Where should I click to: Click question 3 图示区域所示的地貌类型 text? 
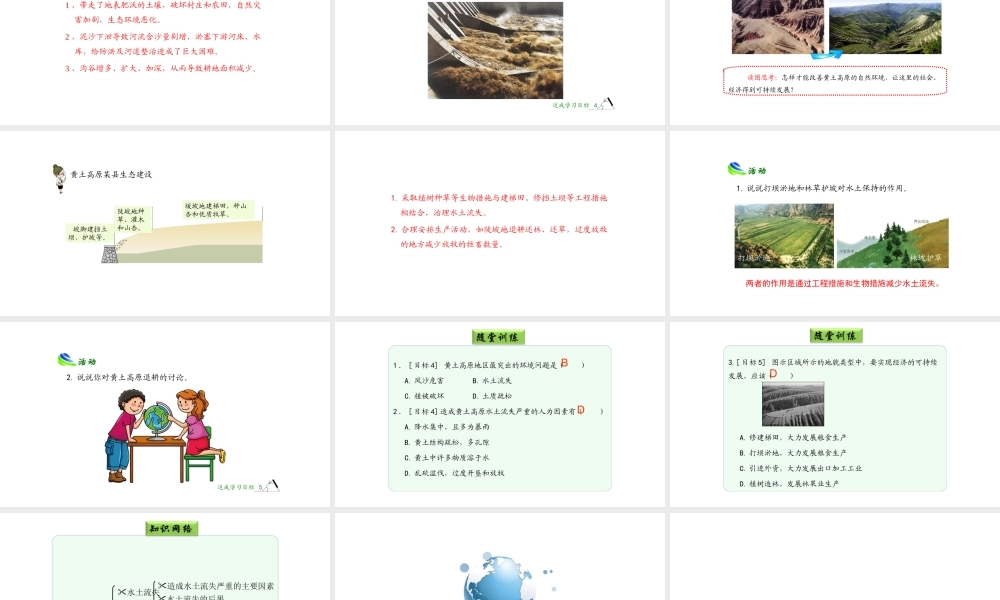coord(833,369)
